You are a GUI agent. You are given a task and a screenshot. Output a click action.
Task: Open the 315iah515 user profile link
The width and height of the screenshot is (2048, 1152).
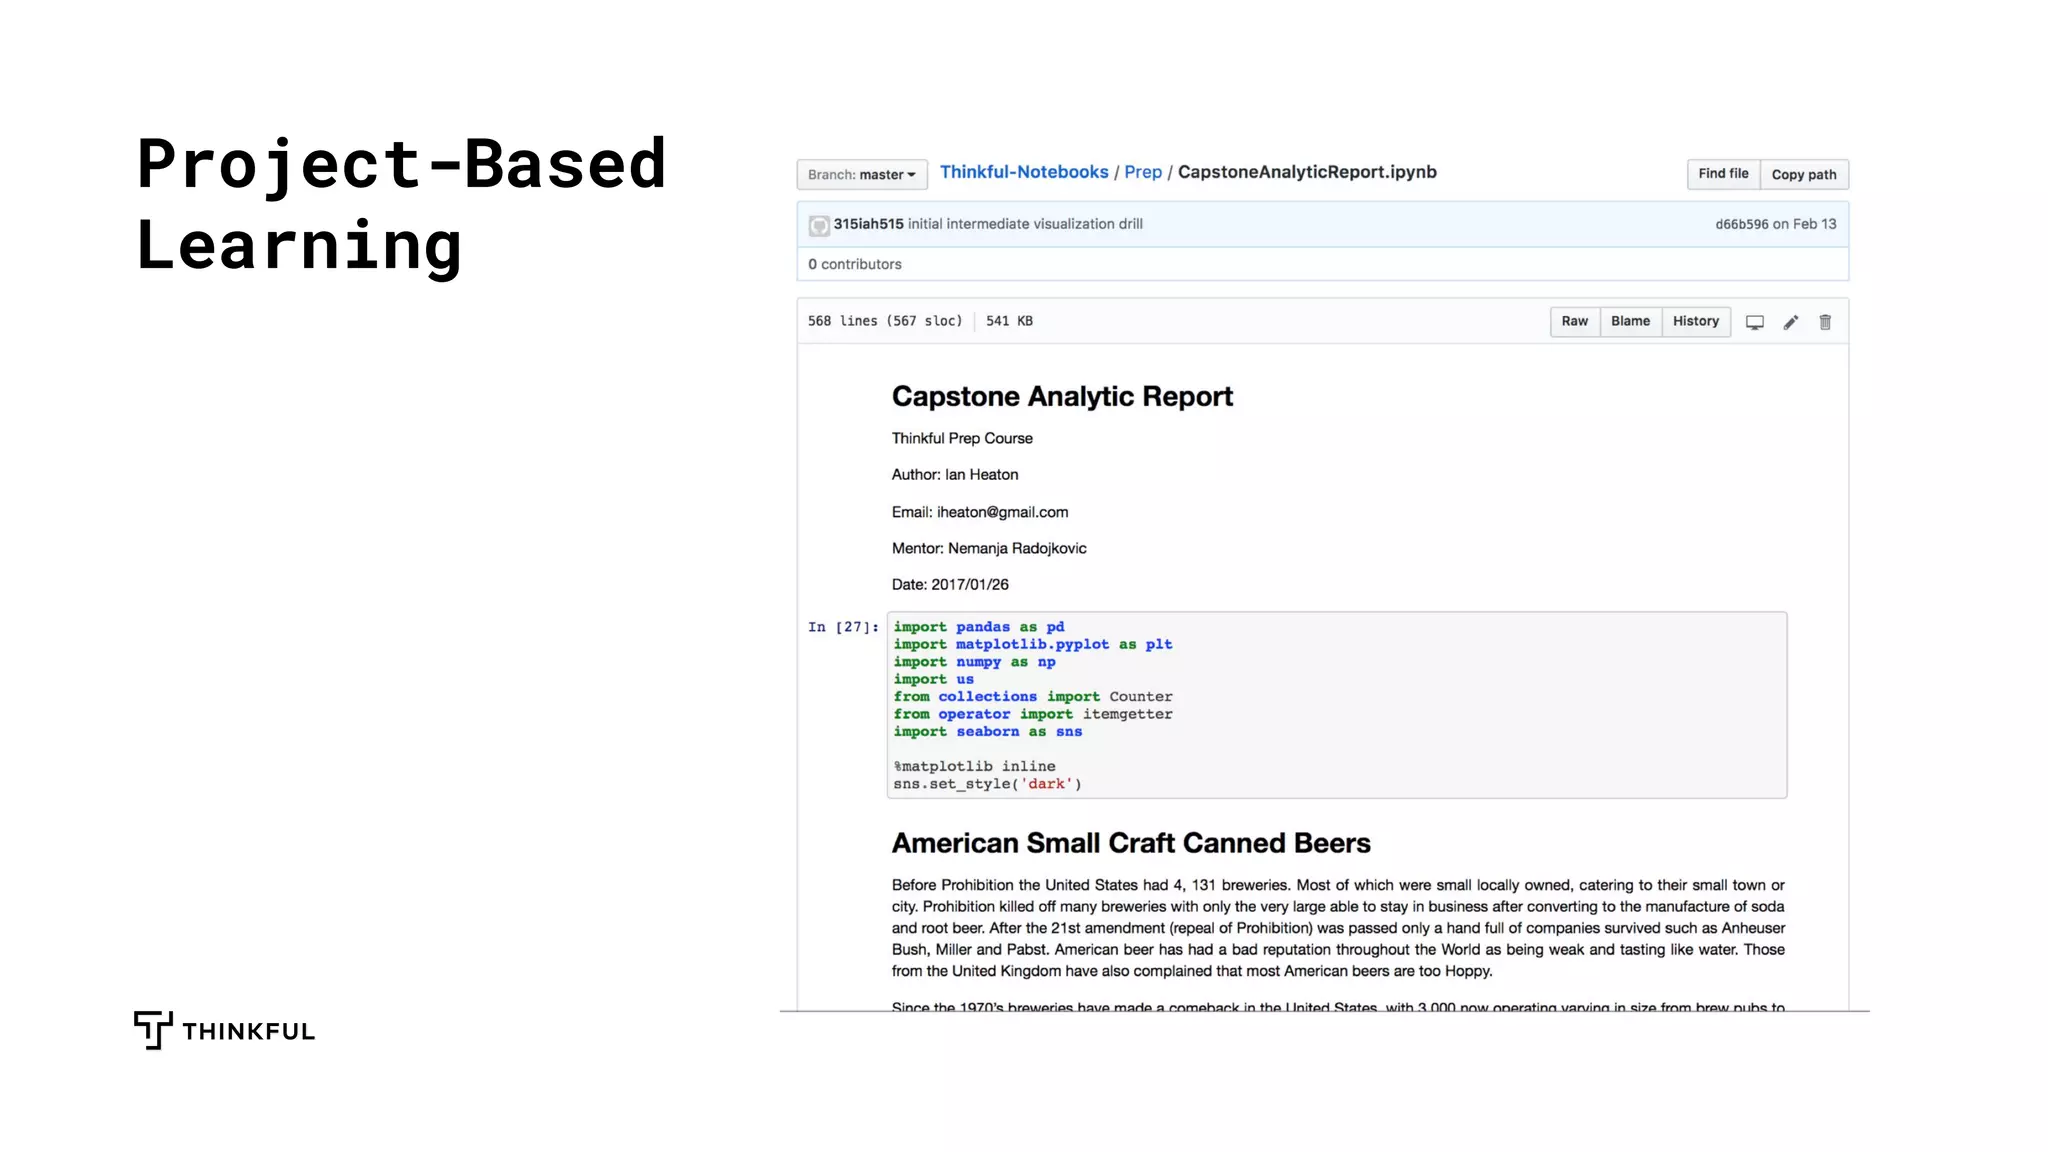[868, 224]
